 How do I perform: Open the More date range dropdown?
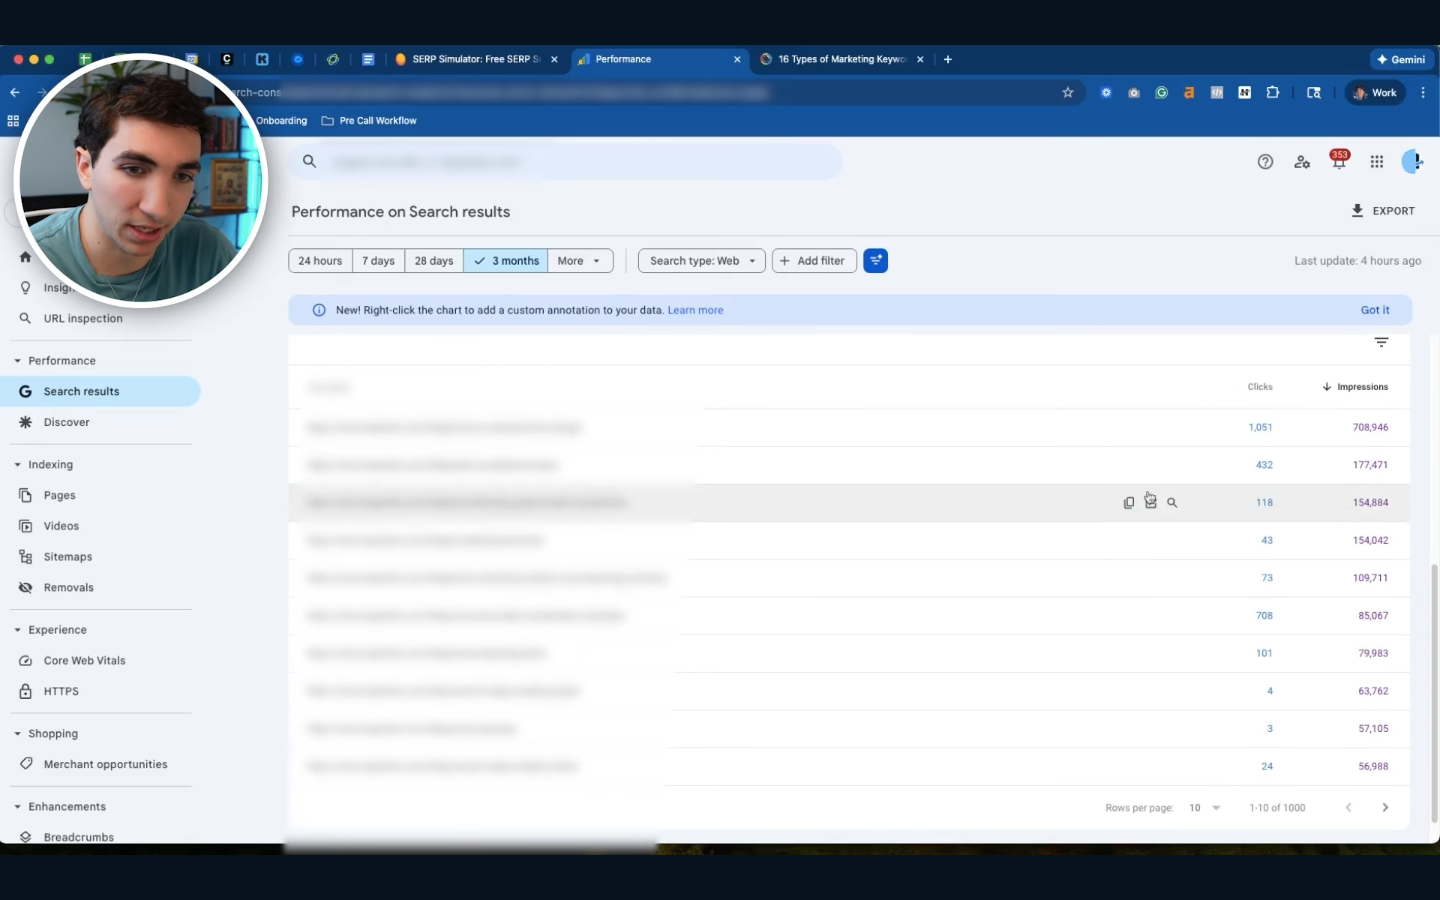click(580, 261)
